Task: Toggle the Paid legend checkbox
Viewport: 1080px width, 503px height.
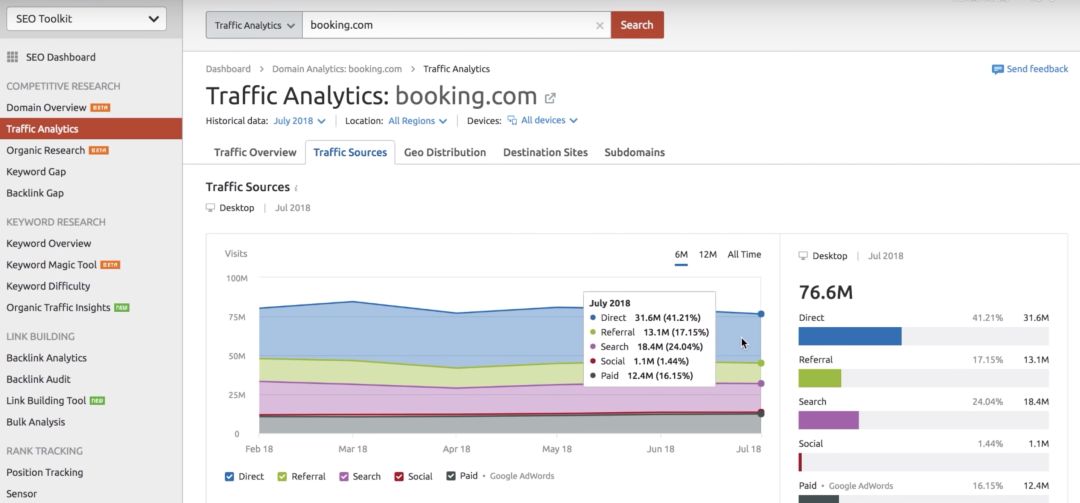Action: pyautogui.click(x=451, y=476)
